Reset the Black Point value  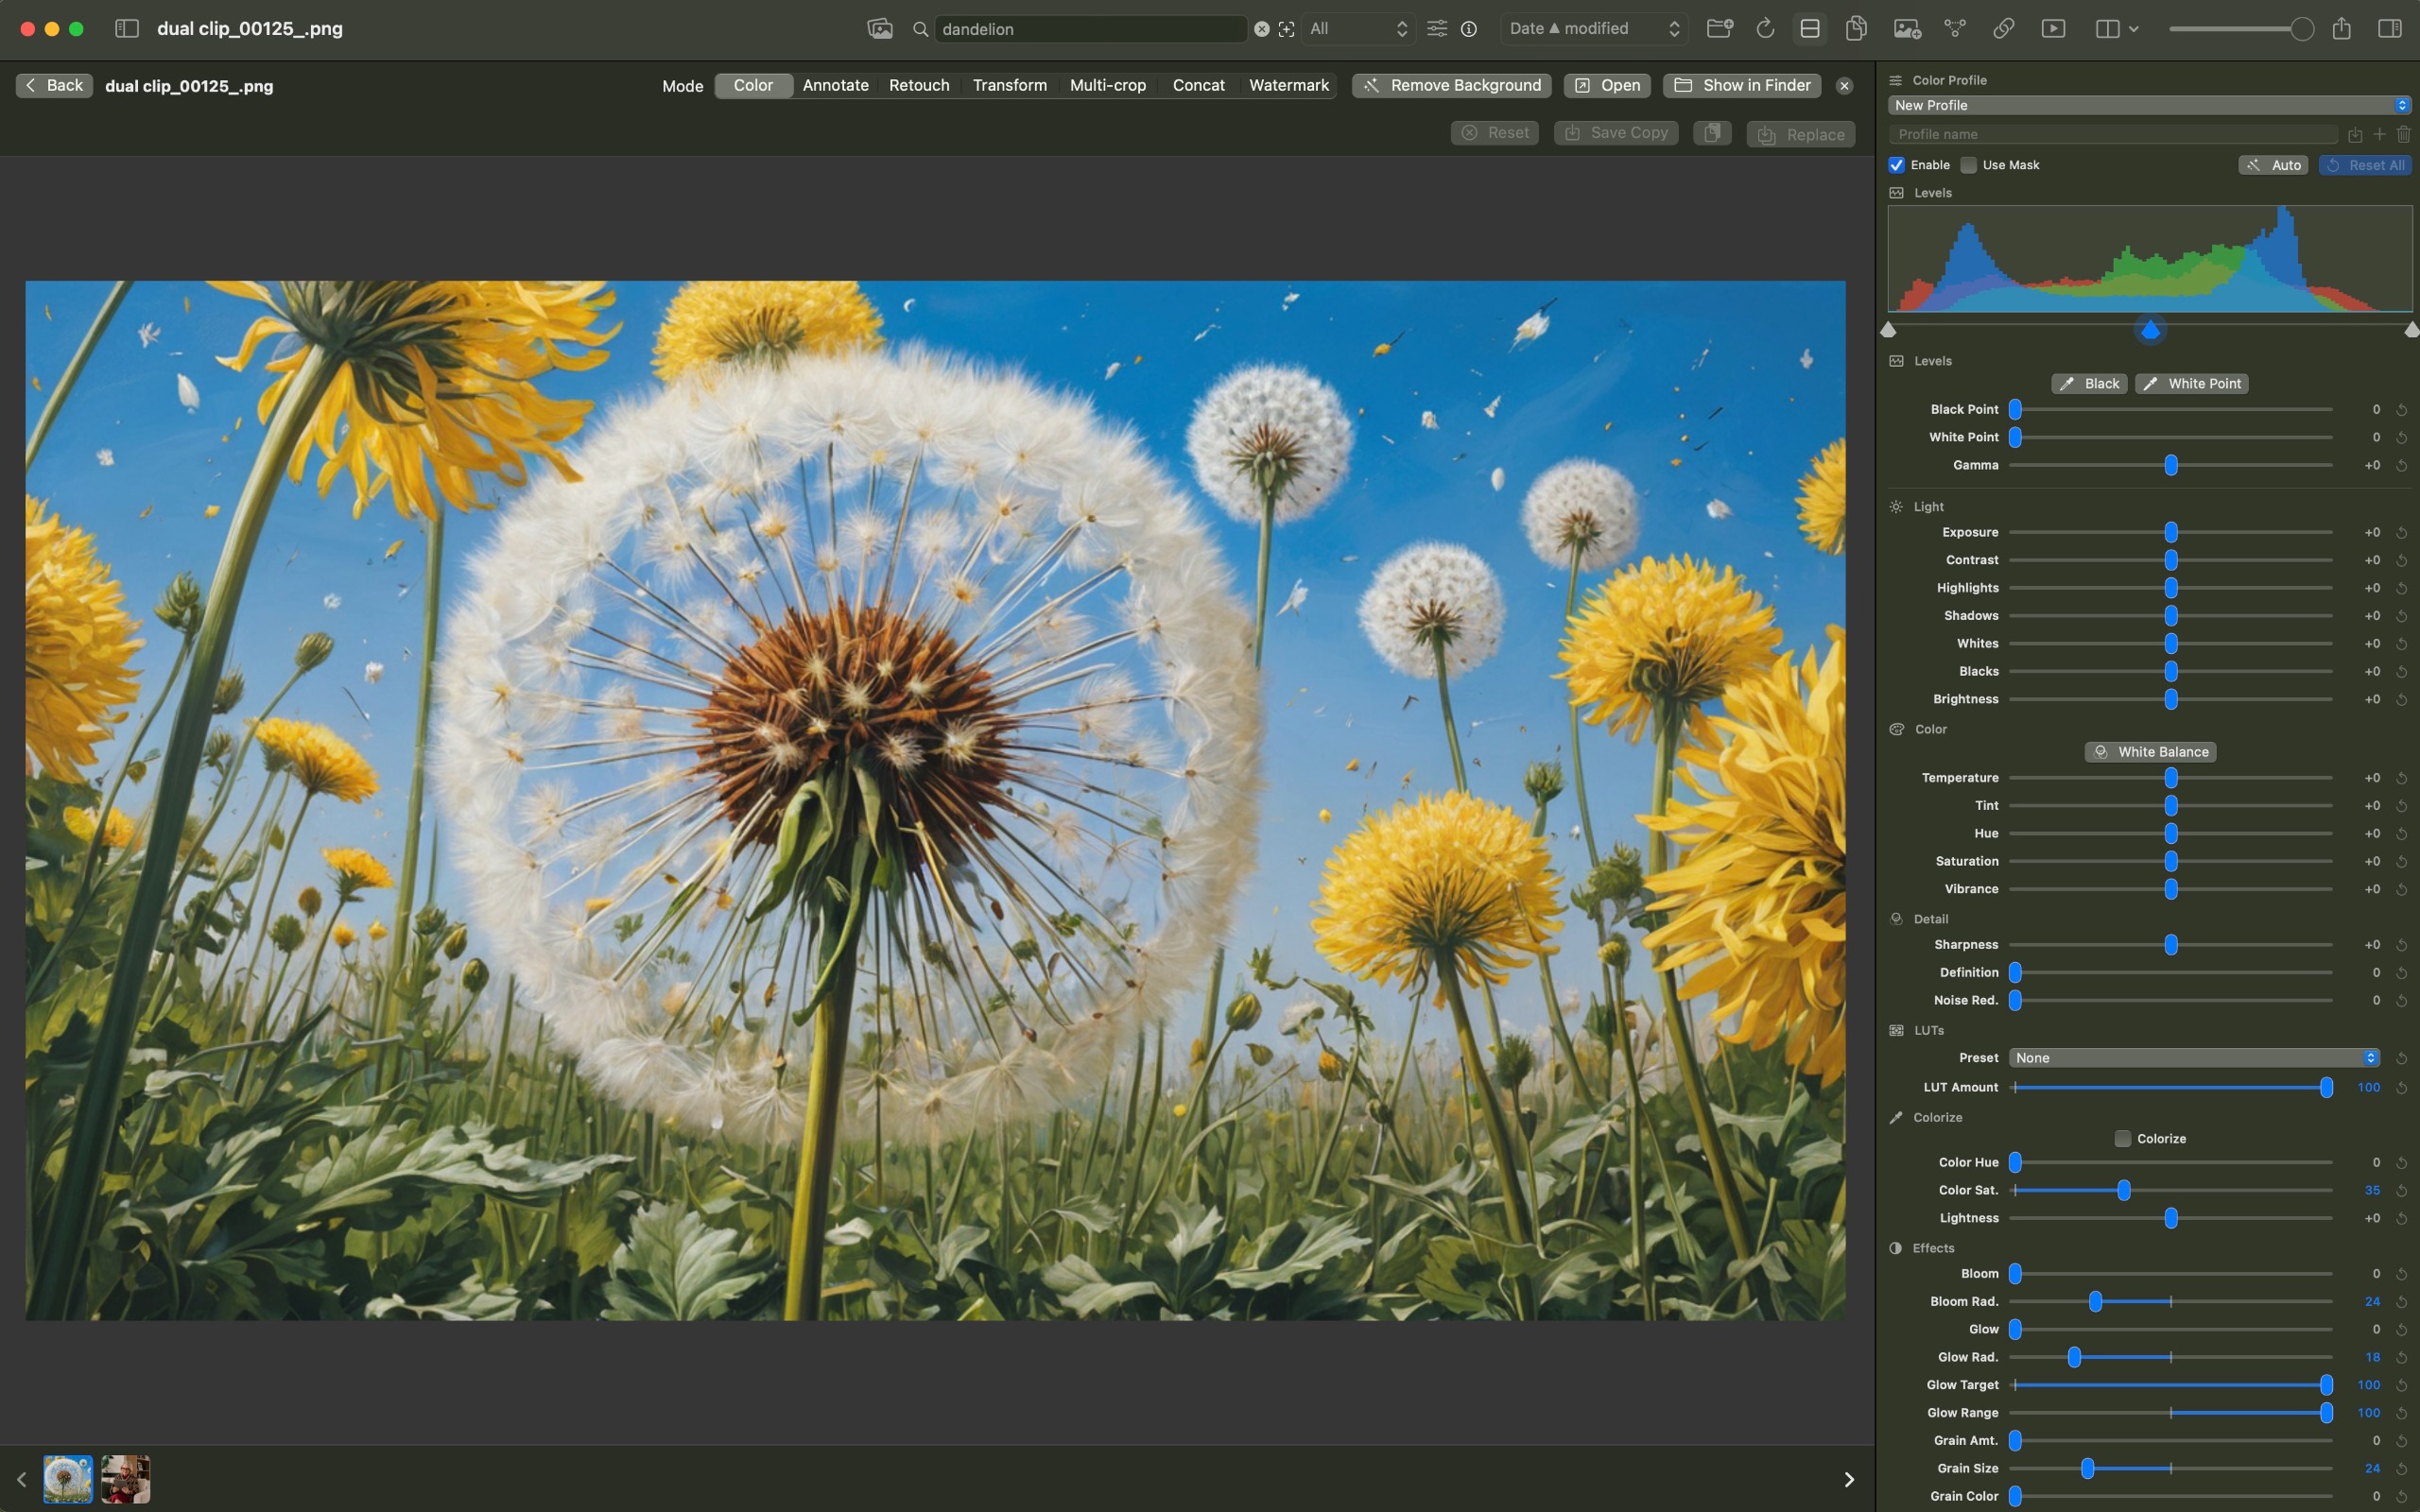pos(2401,410)
